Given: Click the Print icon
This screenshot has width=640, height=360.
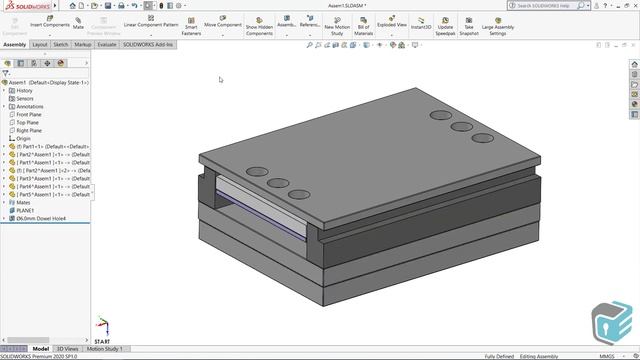Looking at the screenshot, I should coord(121,6).
